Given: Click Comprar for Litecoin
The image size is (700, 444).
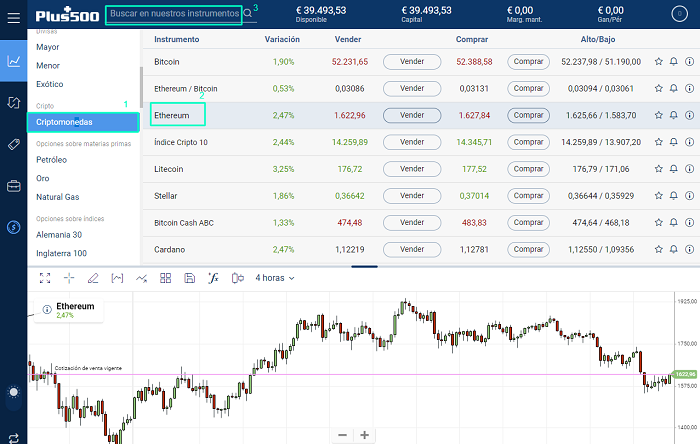Looking at the screenshot, I should tap(528, 169).
